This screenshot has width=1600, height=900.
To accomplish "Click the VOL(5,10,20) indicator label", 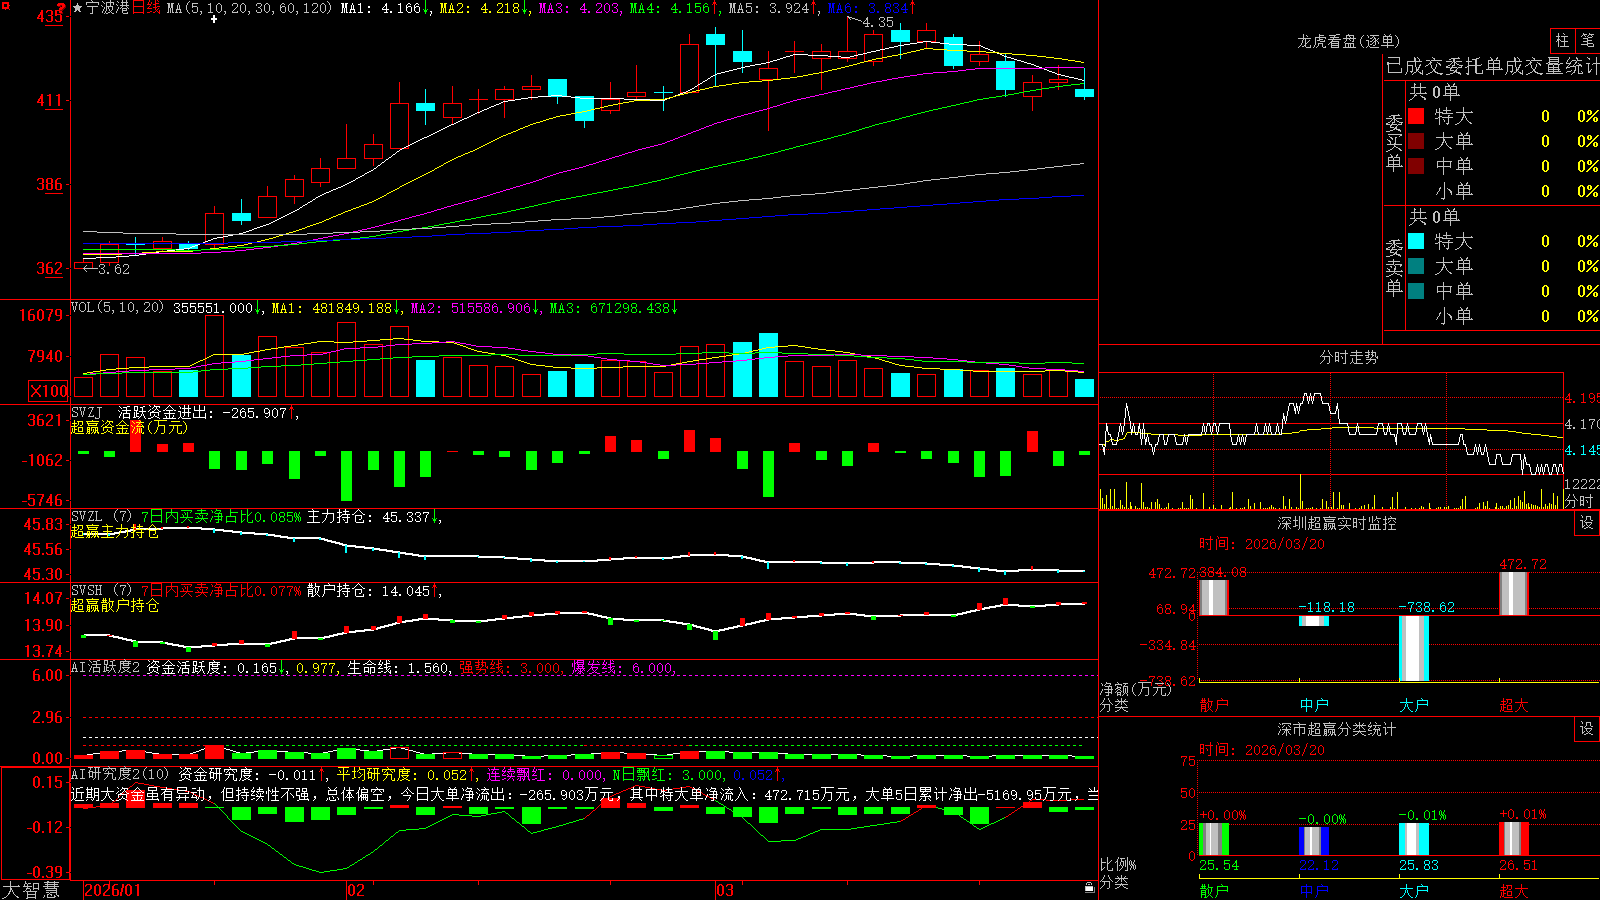I will pos(117,308).
